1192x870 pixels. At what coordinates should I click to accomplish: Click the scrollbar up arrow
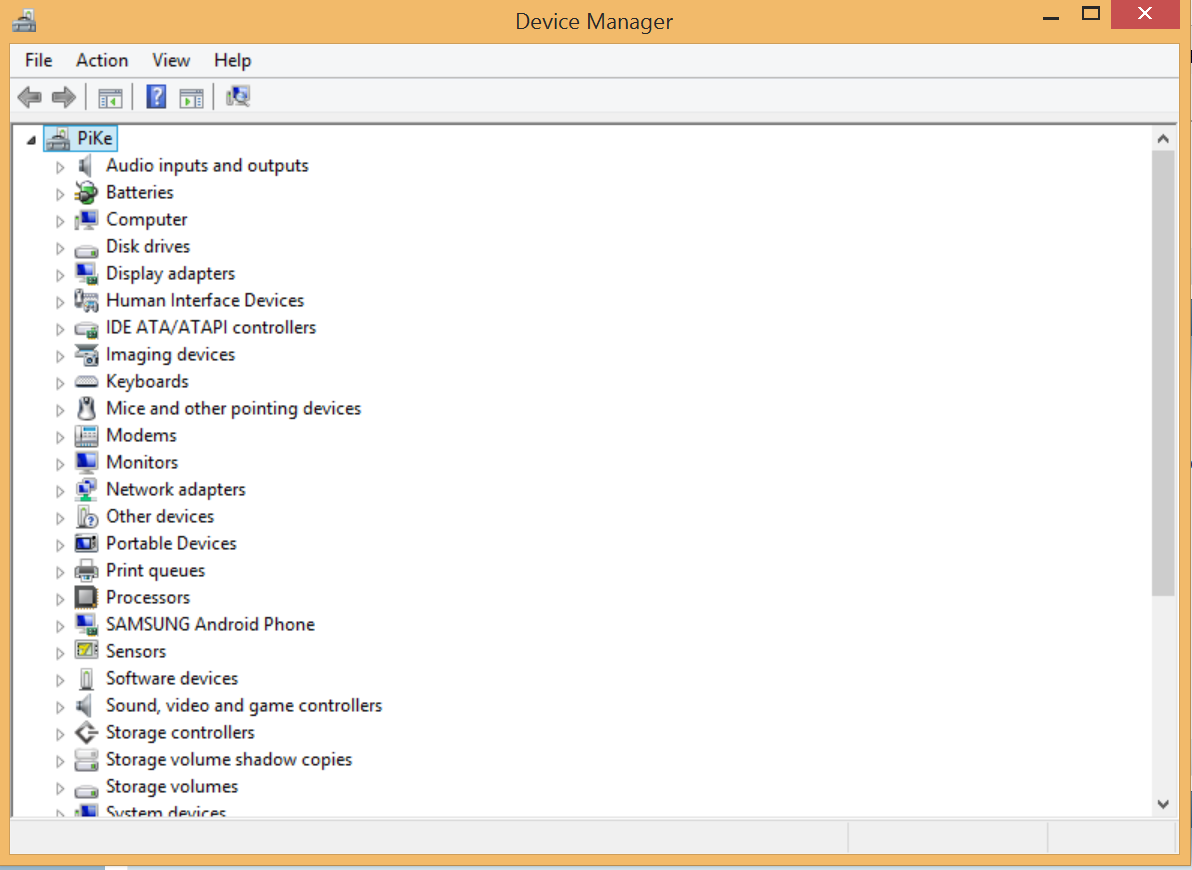coord(1162,138)
